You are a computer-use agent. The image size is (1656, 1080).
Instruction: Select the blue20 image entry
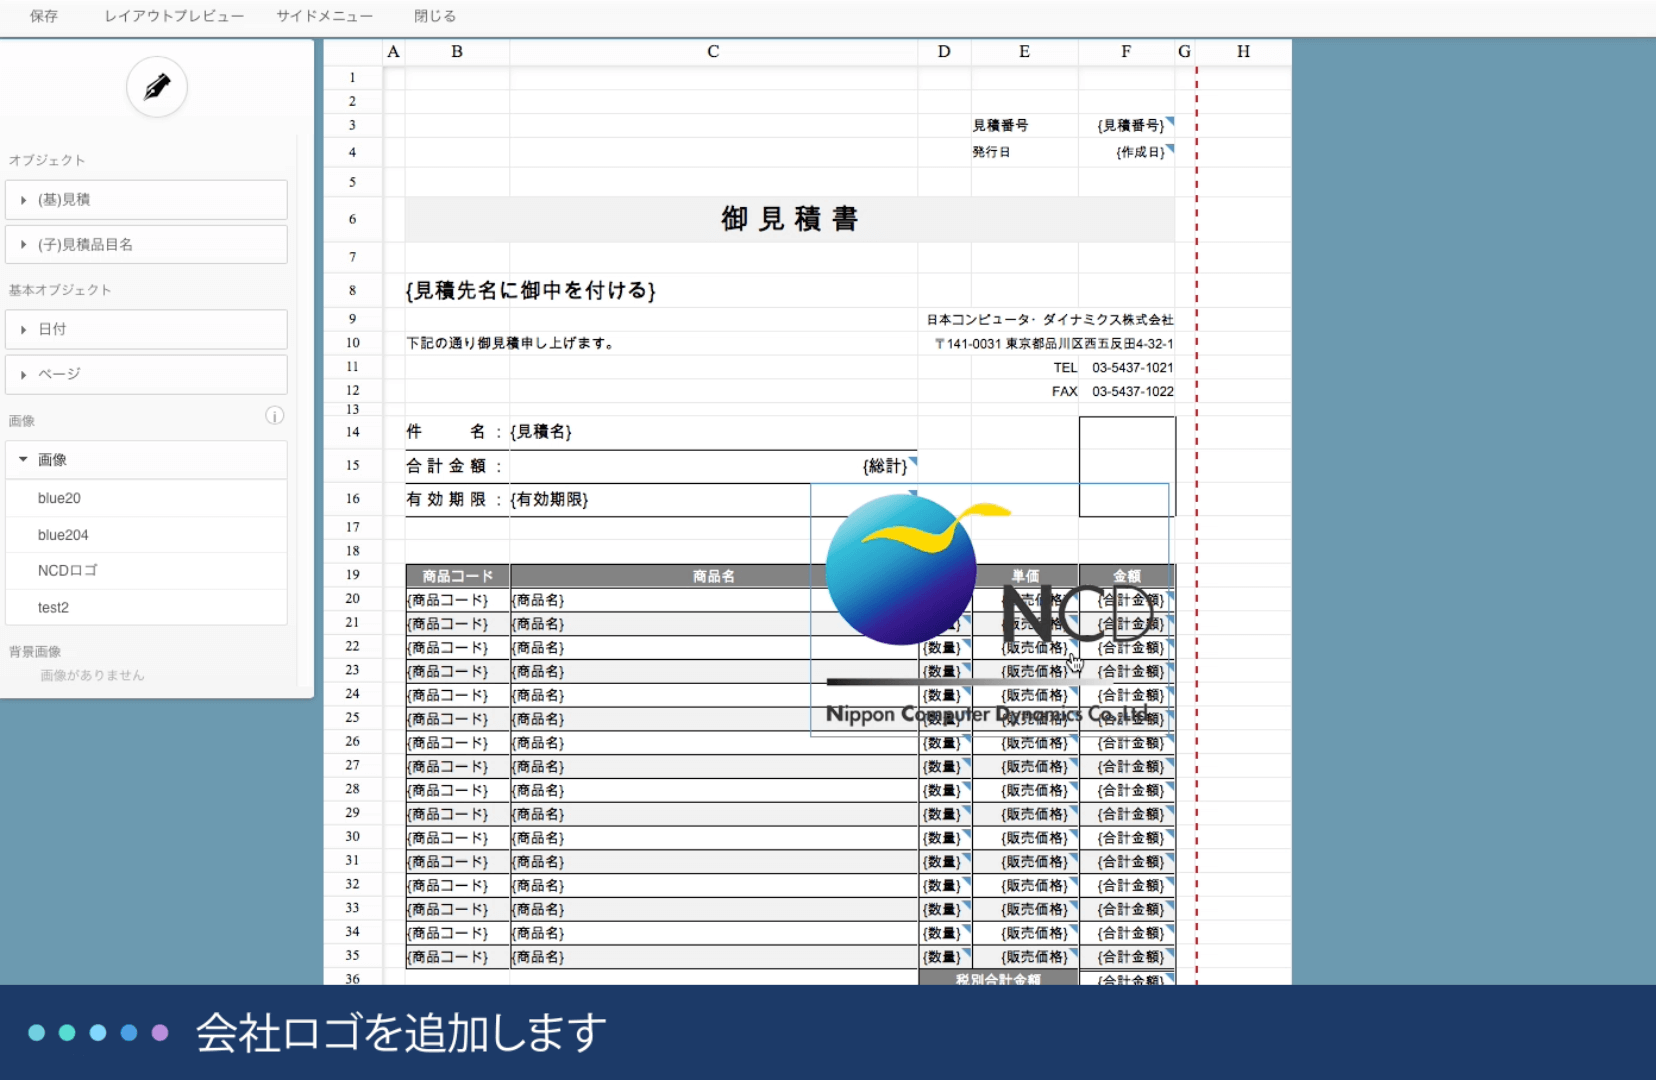click(x=146, y=498)
